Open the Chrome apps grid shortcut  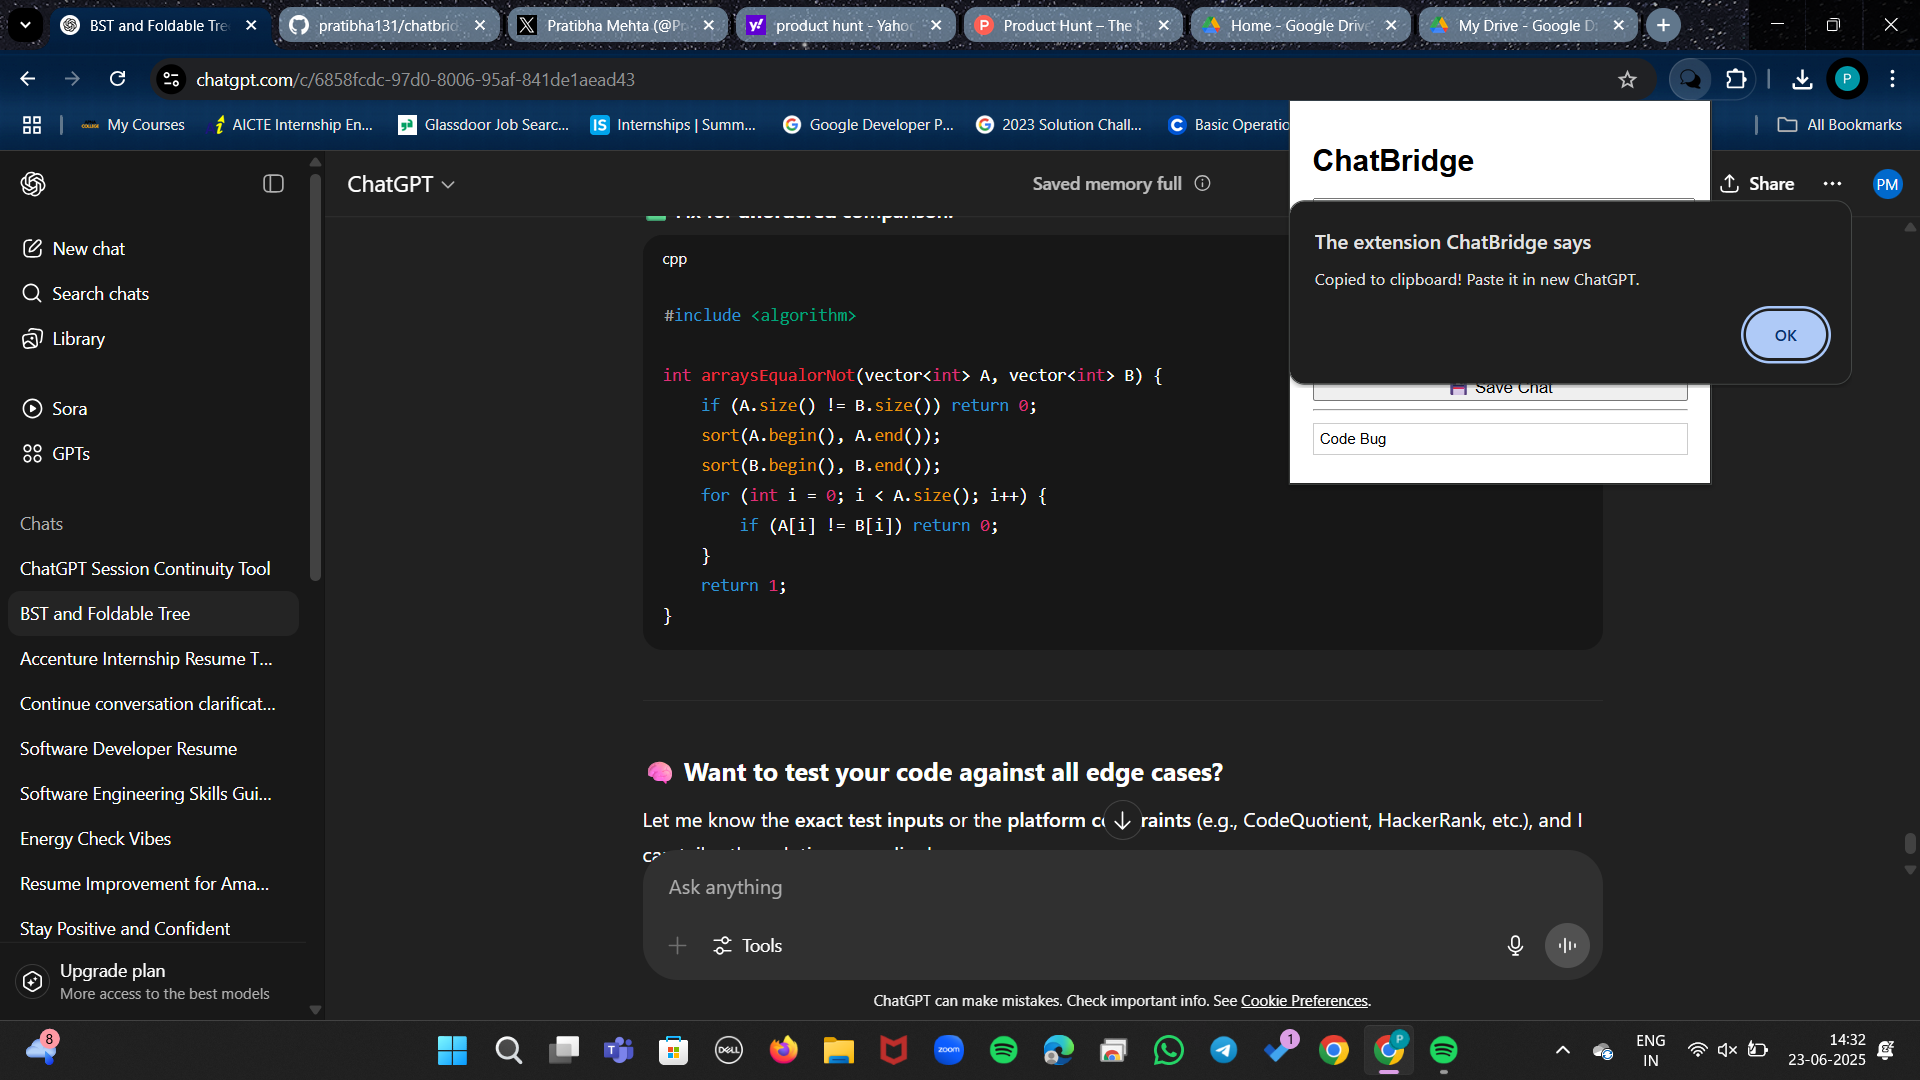32,125
